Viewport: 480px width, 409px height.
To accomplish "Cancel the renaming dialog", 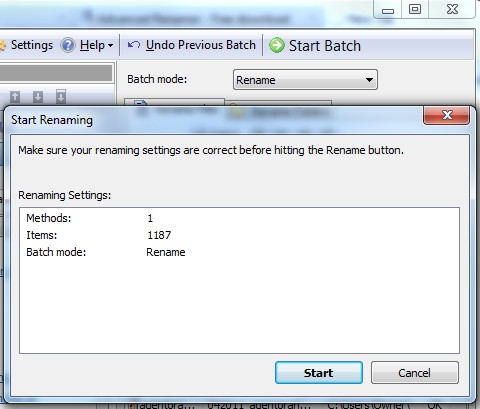I will (415, 373).
